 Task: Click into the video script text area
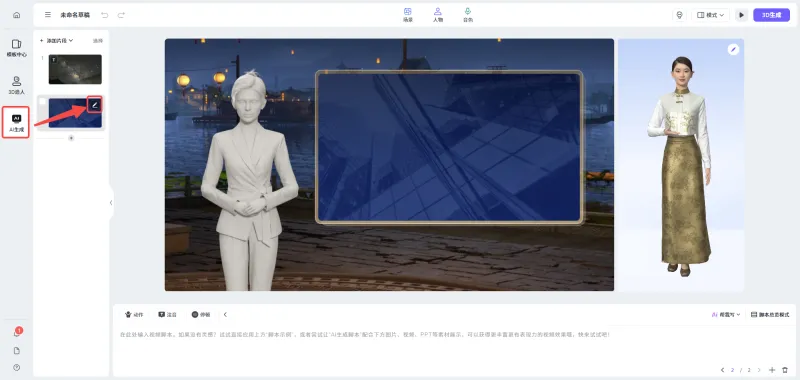point(454,347)
